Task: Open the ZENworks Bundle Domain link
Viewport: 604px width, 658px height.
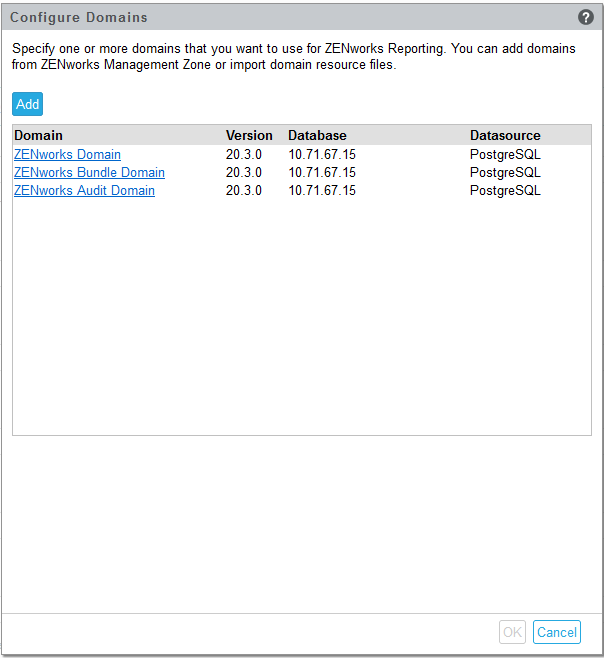Action: coord(89,173)
